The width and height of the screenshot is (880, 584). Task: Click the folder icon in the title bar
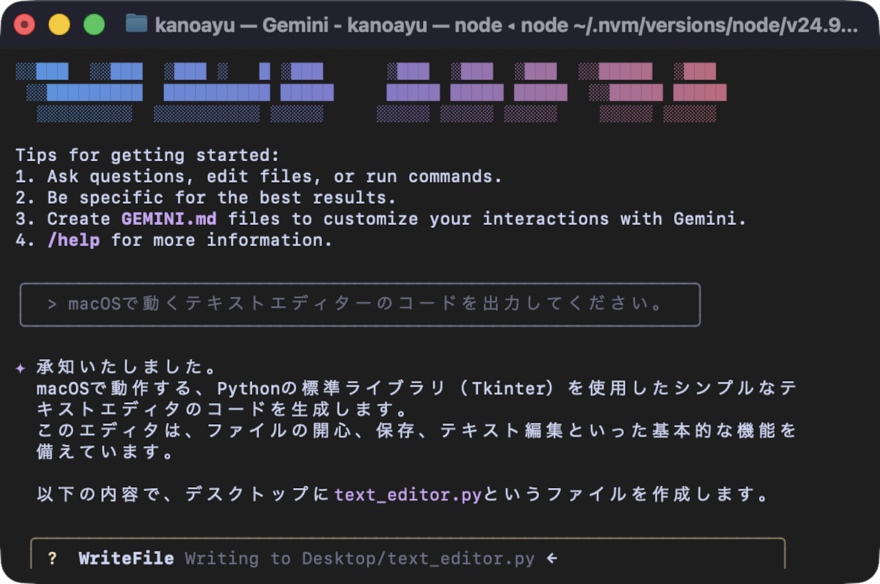click(137, 24)
